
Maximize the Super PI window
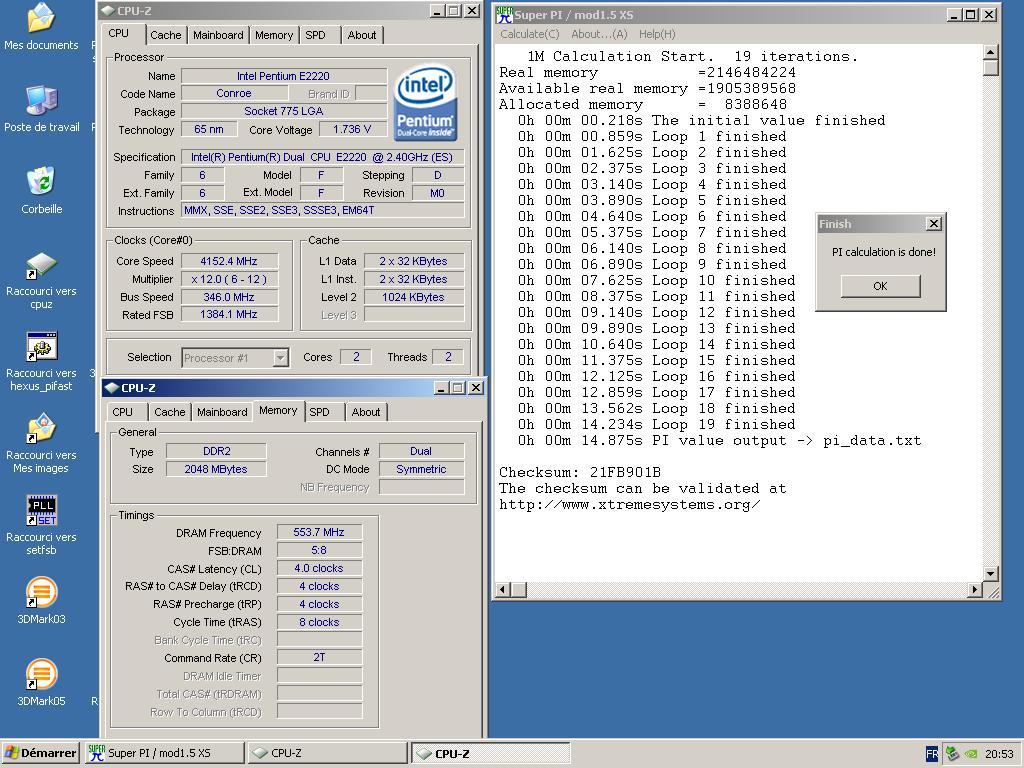[x=971, y=14]
